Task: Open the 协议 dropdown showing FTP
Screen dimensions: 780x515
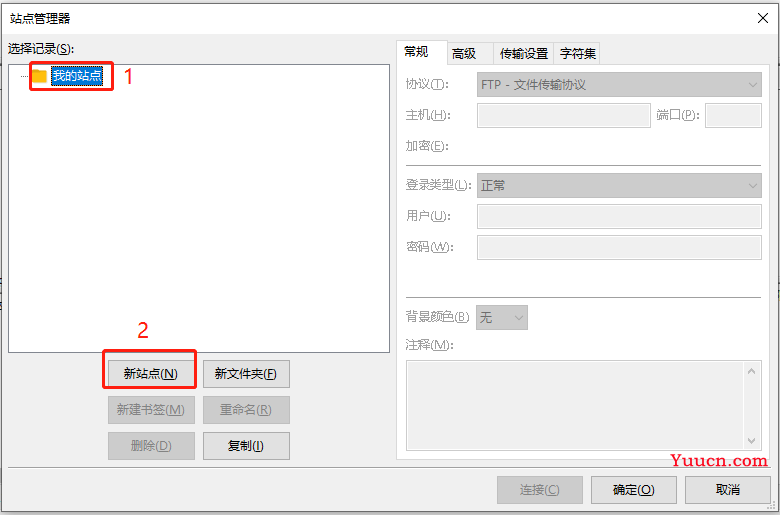Action: [x=619, y=85]
